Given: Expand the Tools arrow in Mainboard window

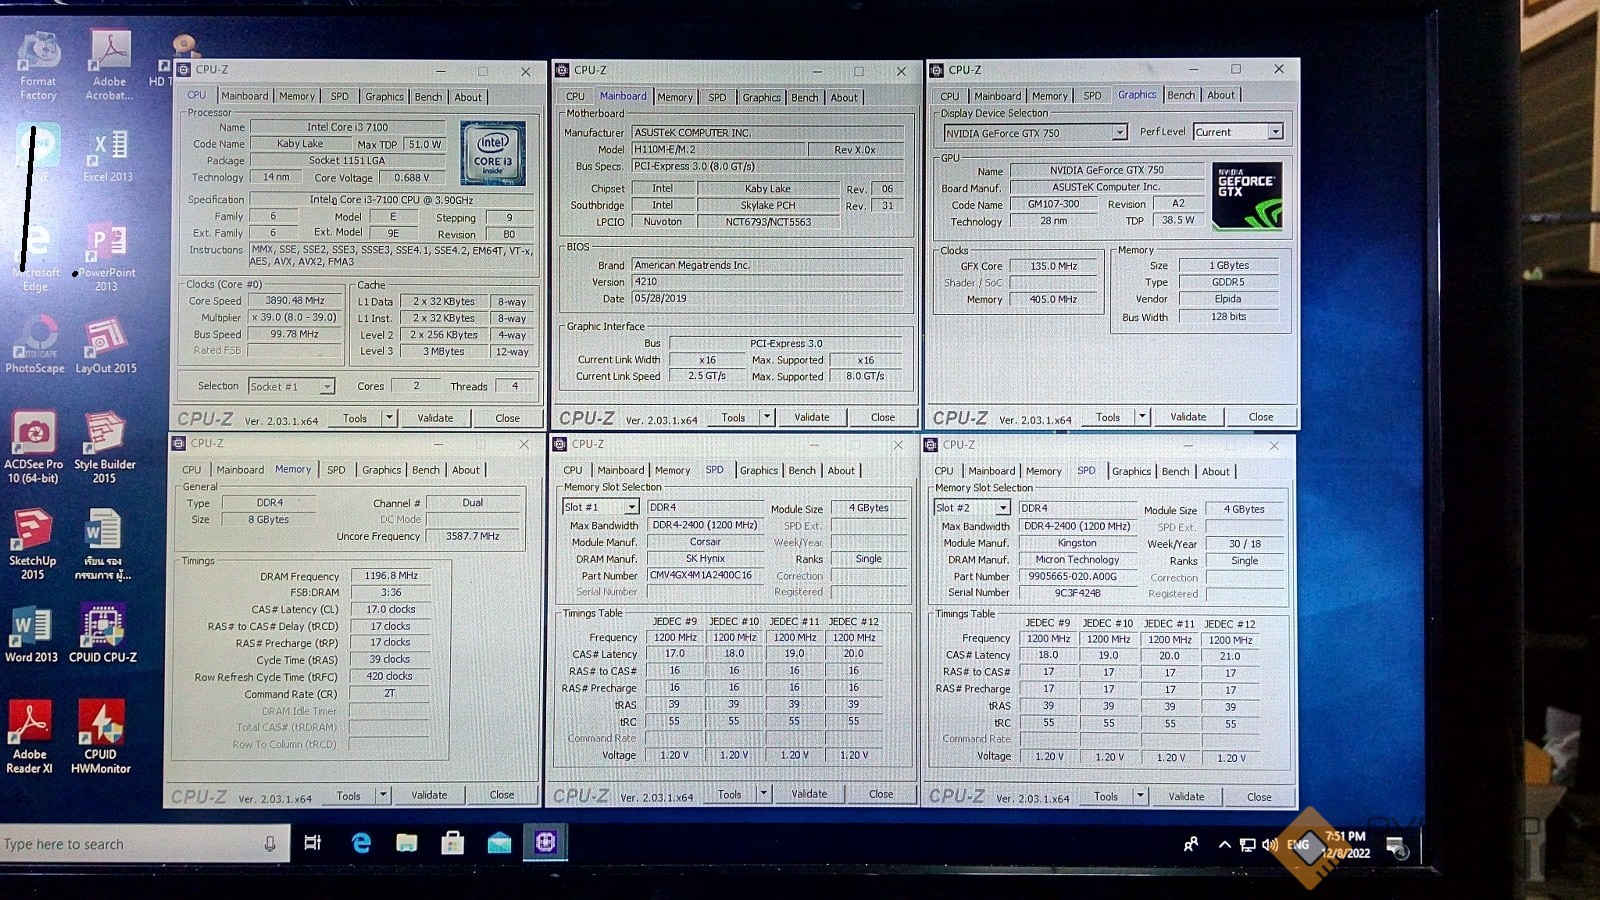Looking at the screenshot, I should coord(767,417).
